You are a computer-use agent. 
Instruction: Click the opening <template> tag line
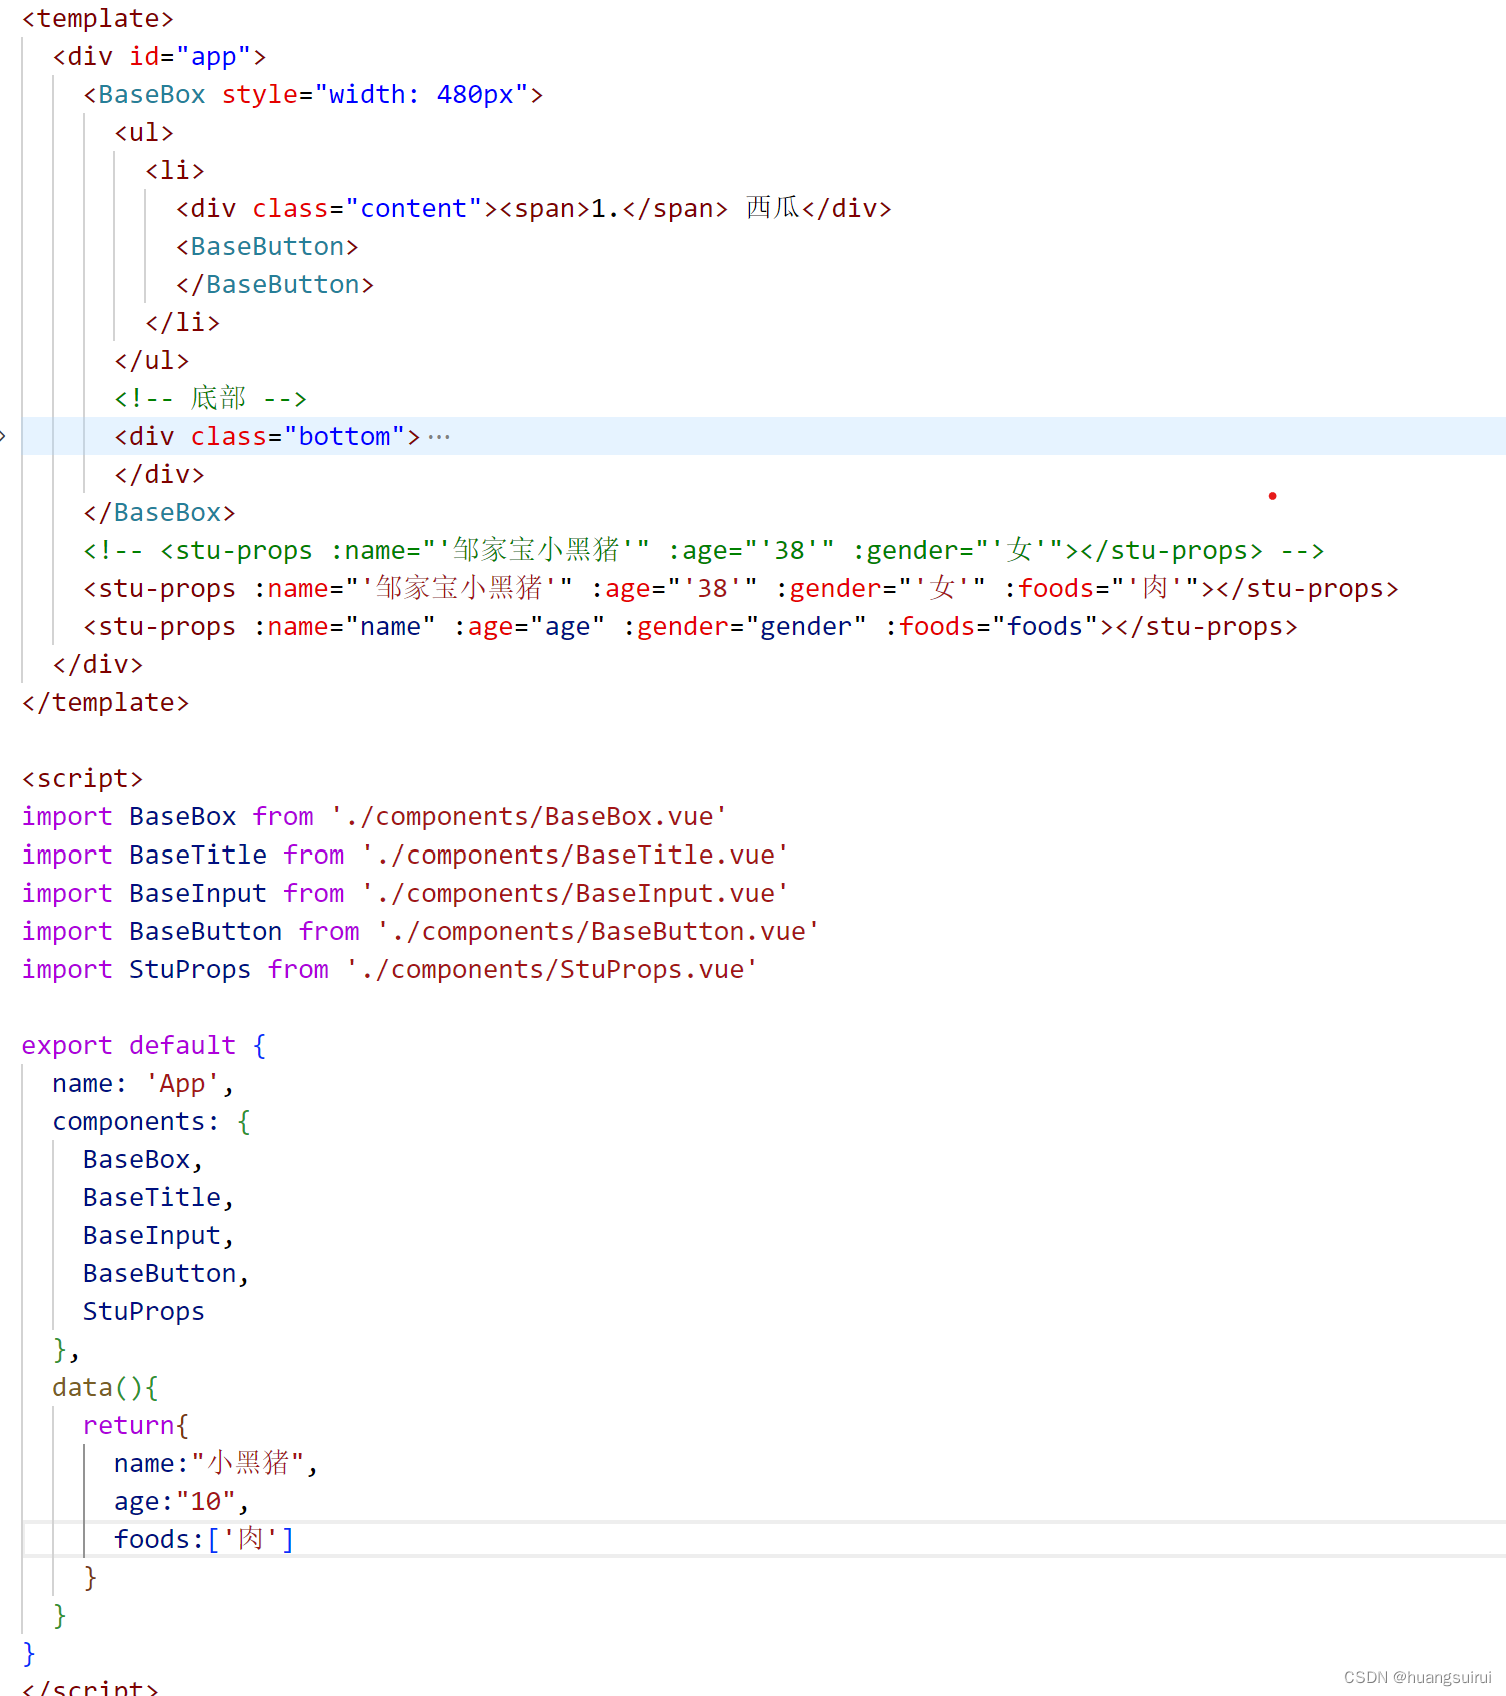pyautogui.click(x=98, y=19)
